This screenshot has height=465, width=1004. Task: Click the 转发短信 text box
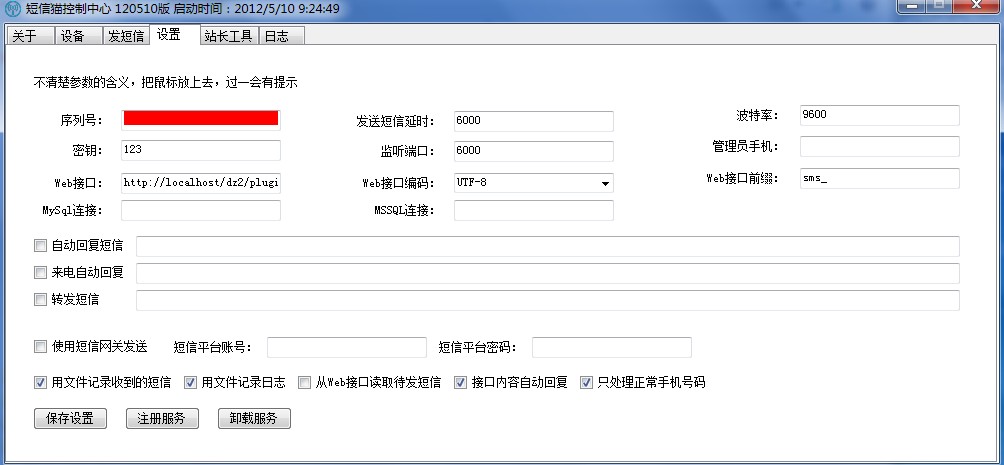pos(547,300)
